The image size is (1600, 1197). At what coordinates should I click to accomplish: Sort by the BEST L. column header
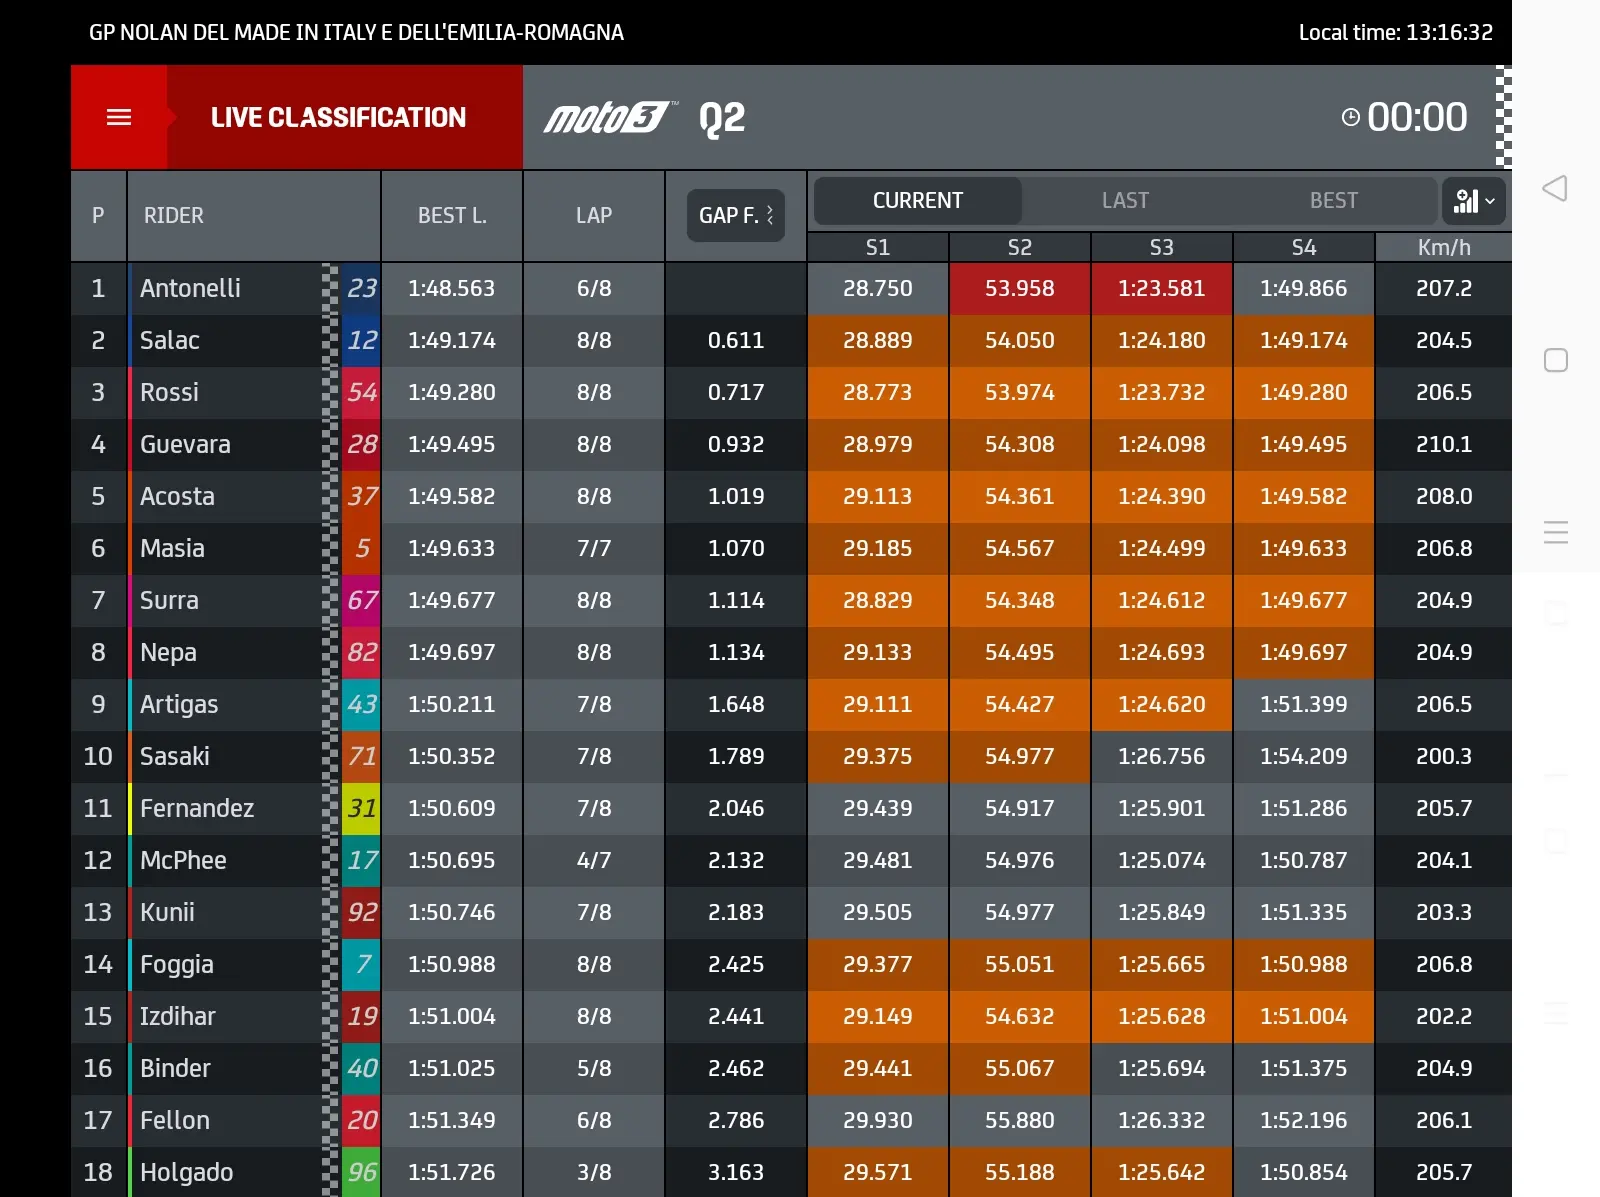coord(452,216)
